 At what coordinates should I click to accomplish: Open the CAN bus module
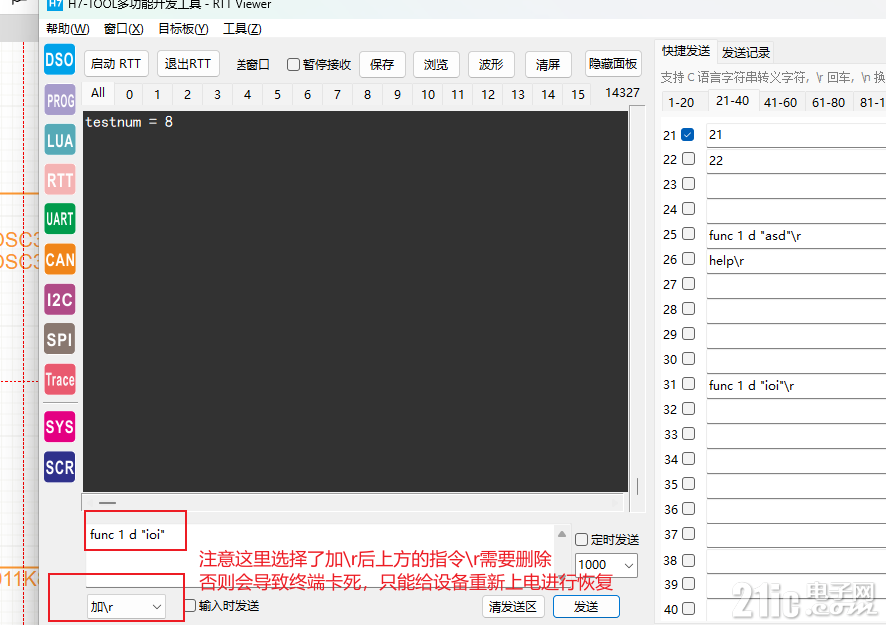pyautogui.click(x=60, y=259)
